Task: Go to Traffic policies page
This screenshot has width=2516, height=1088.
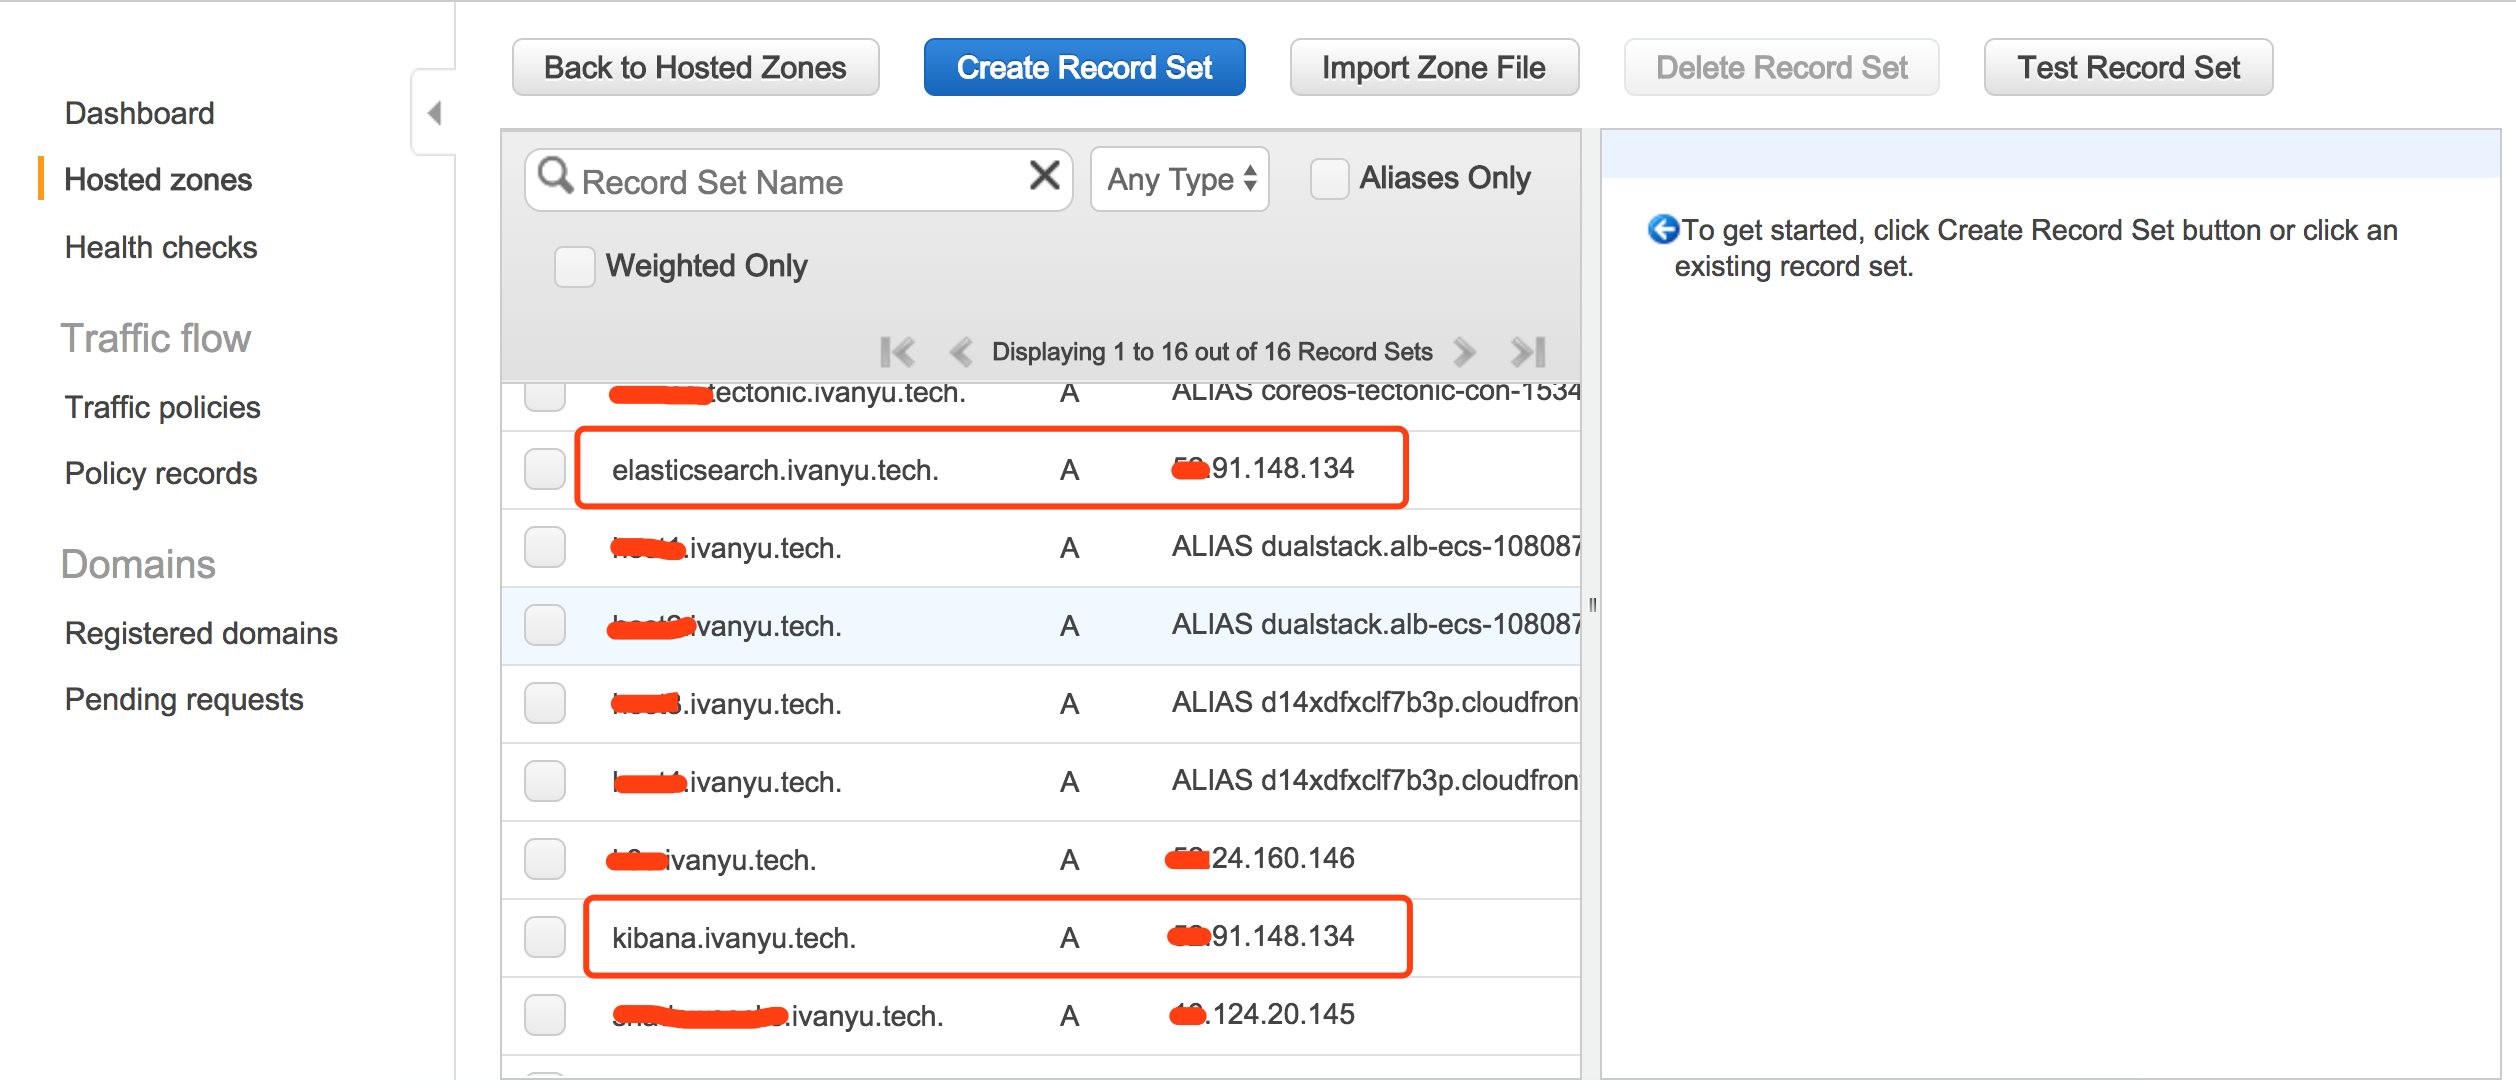Action: point(162,407)
